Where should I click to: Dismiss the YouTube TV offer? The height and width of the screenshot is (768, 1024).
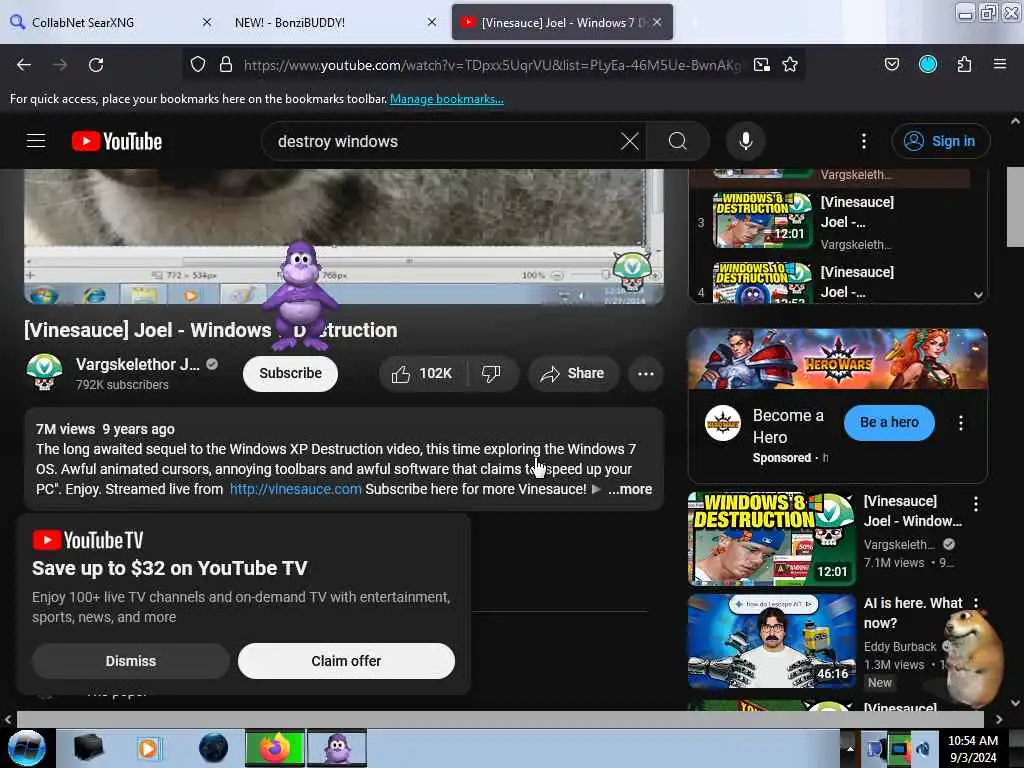(131, 661)
